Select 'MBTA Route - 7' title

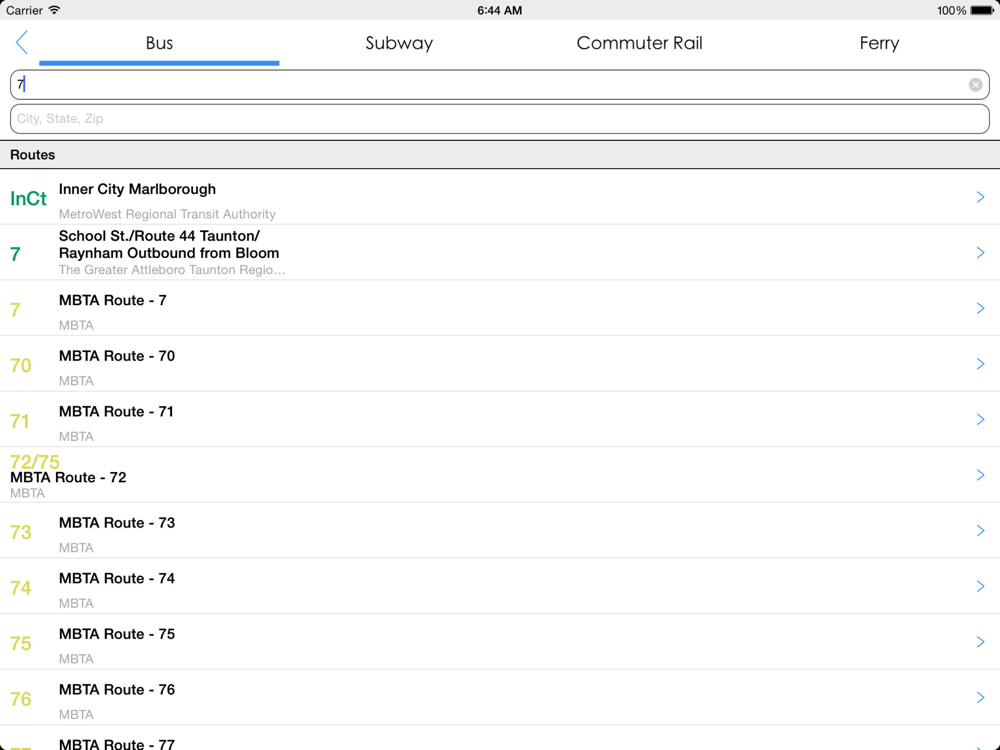(112, 300)
